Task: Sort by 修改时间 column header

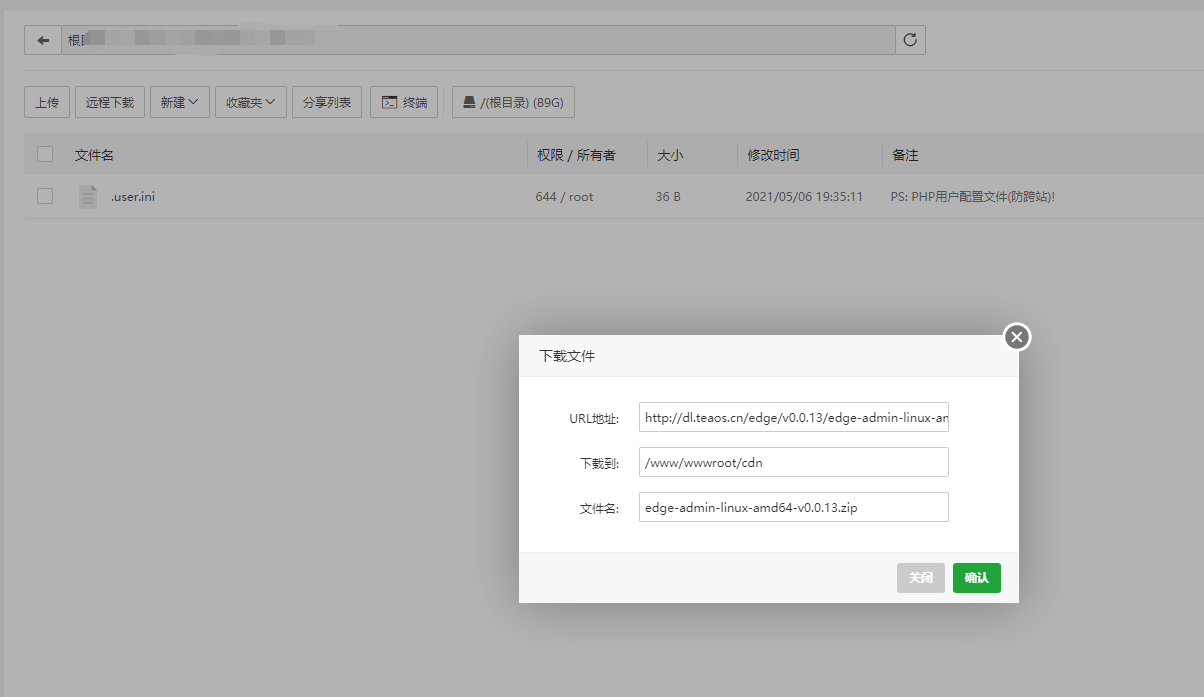Action: 772,155
